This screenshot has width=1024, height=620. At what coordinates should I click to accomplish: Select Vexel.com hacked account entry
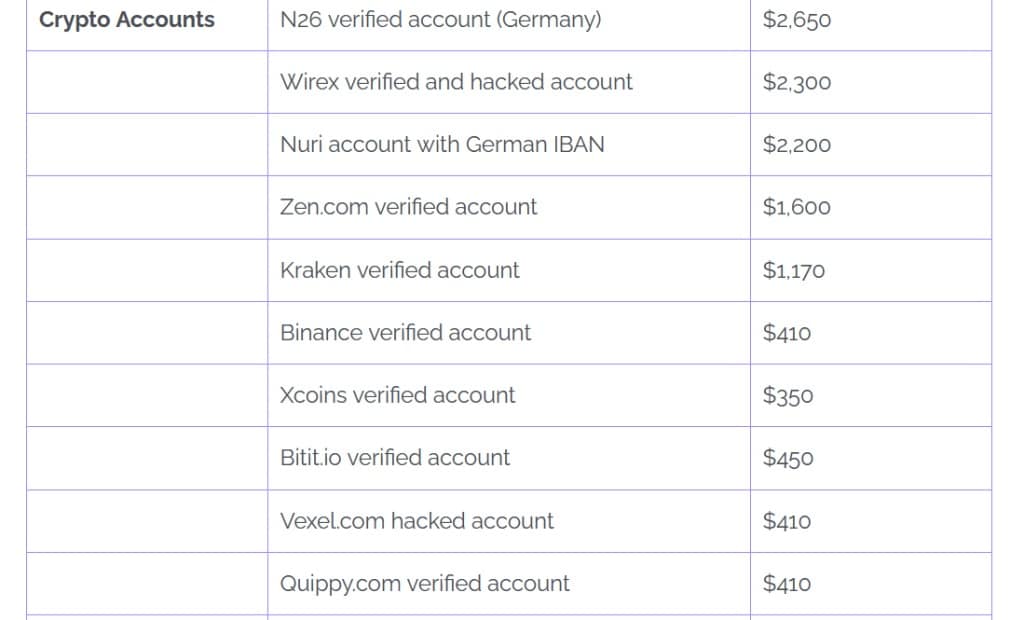click(417, 521)
